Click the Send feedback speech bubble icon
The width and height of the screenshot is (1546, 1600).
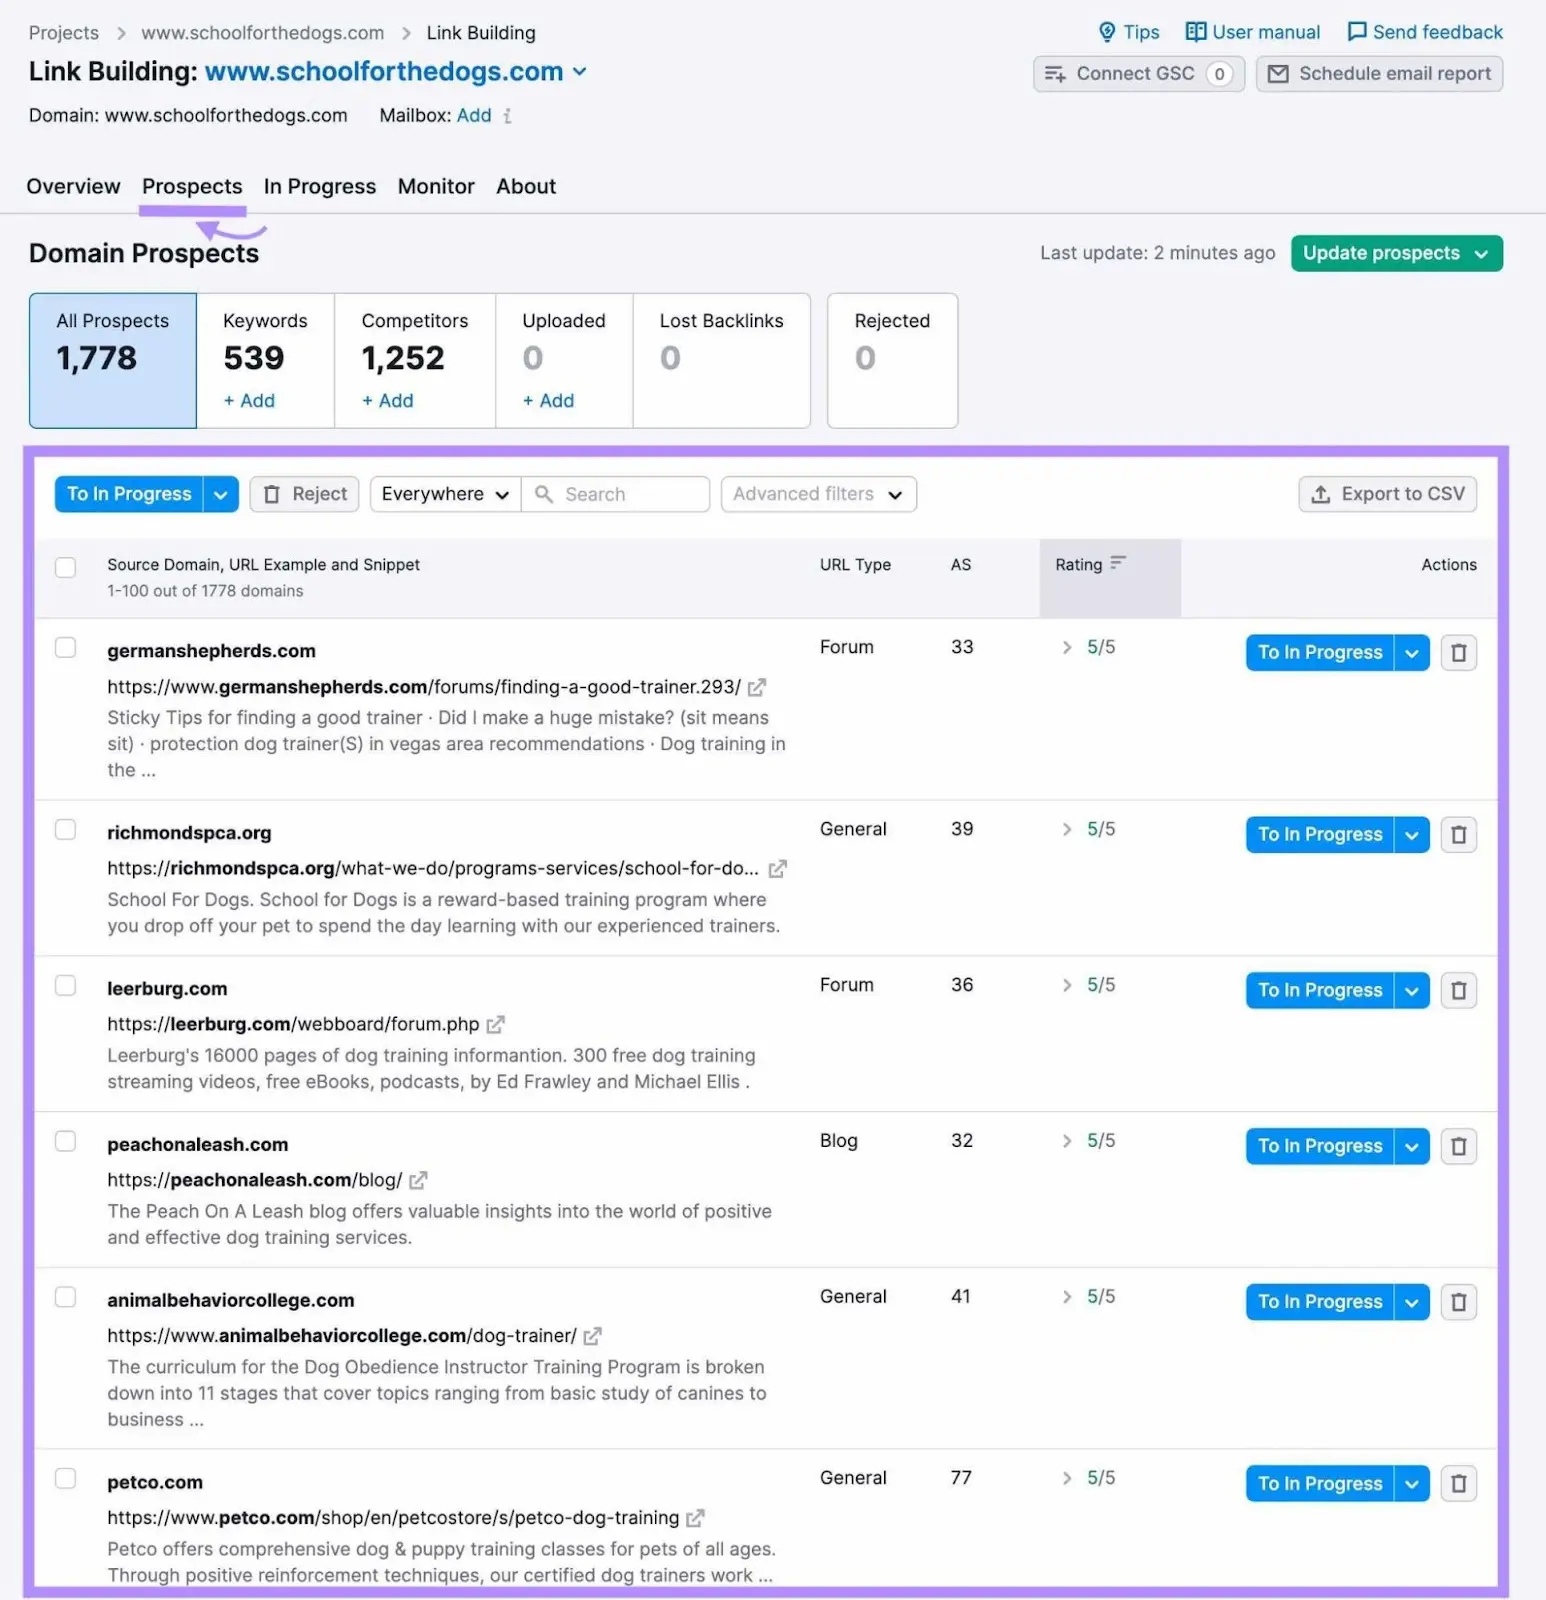pos(1357,31)
